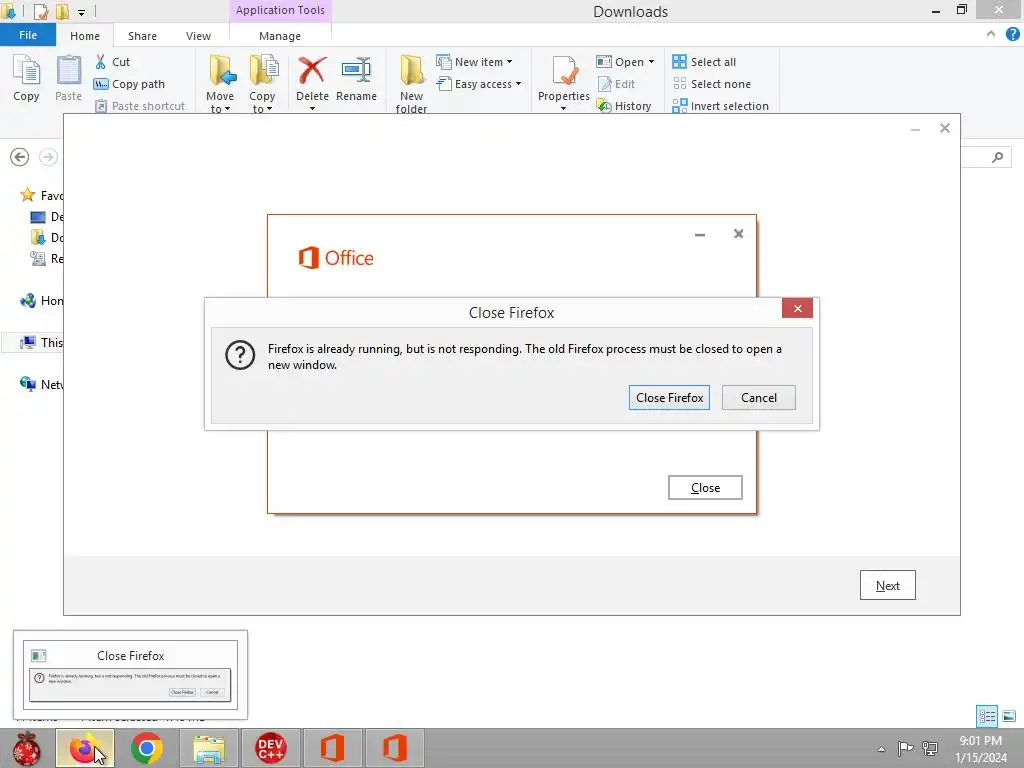The height and width of the screenshot is (768, 1024).
Task: Click the Start button ornament icon
Action: coord(27,748)
